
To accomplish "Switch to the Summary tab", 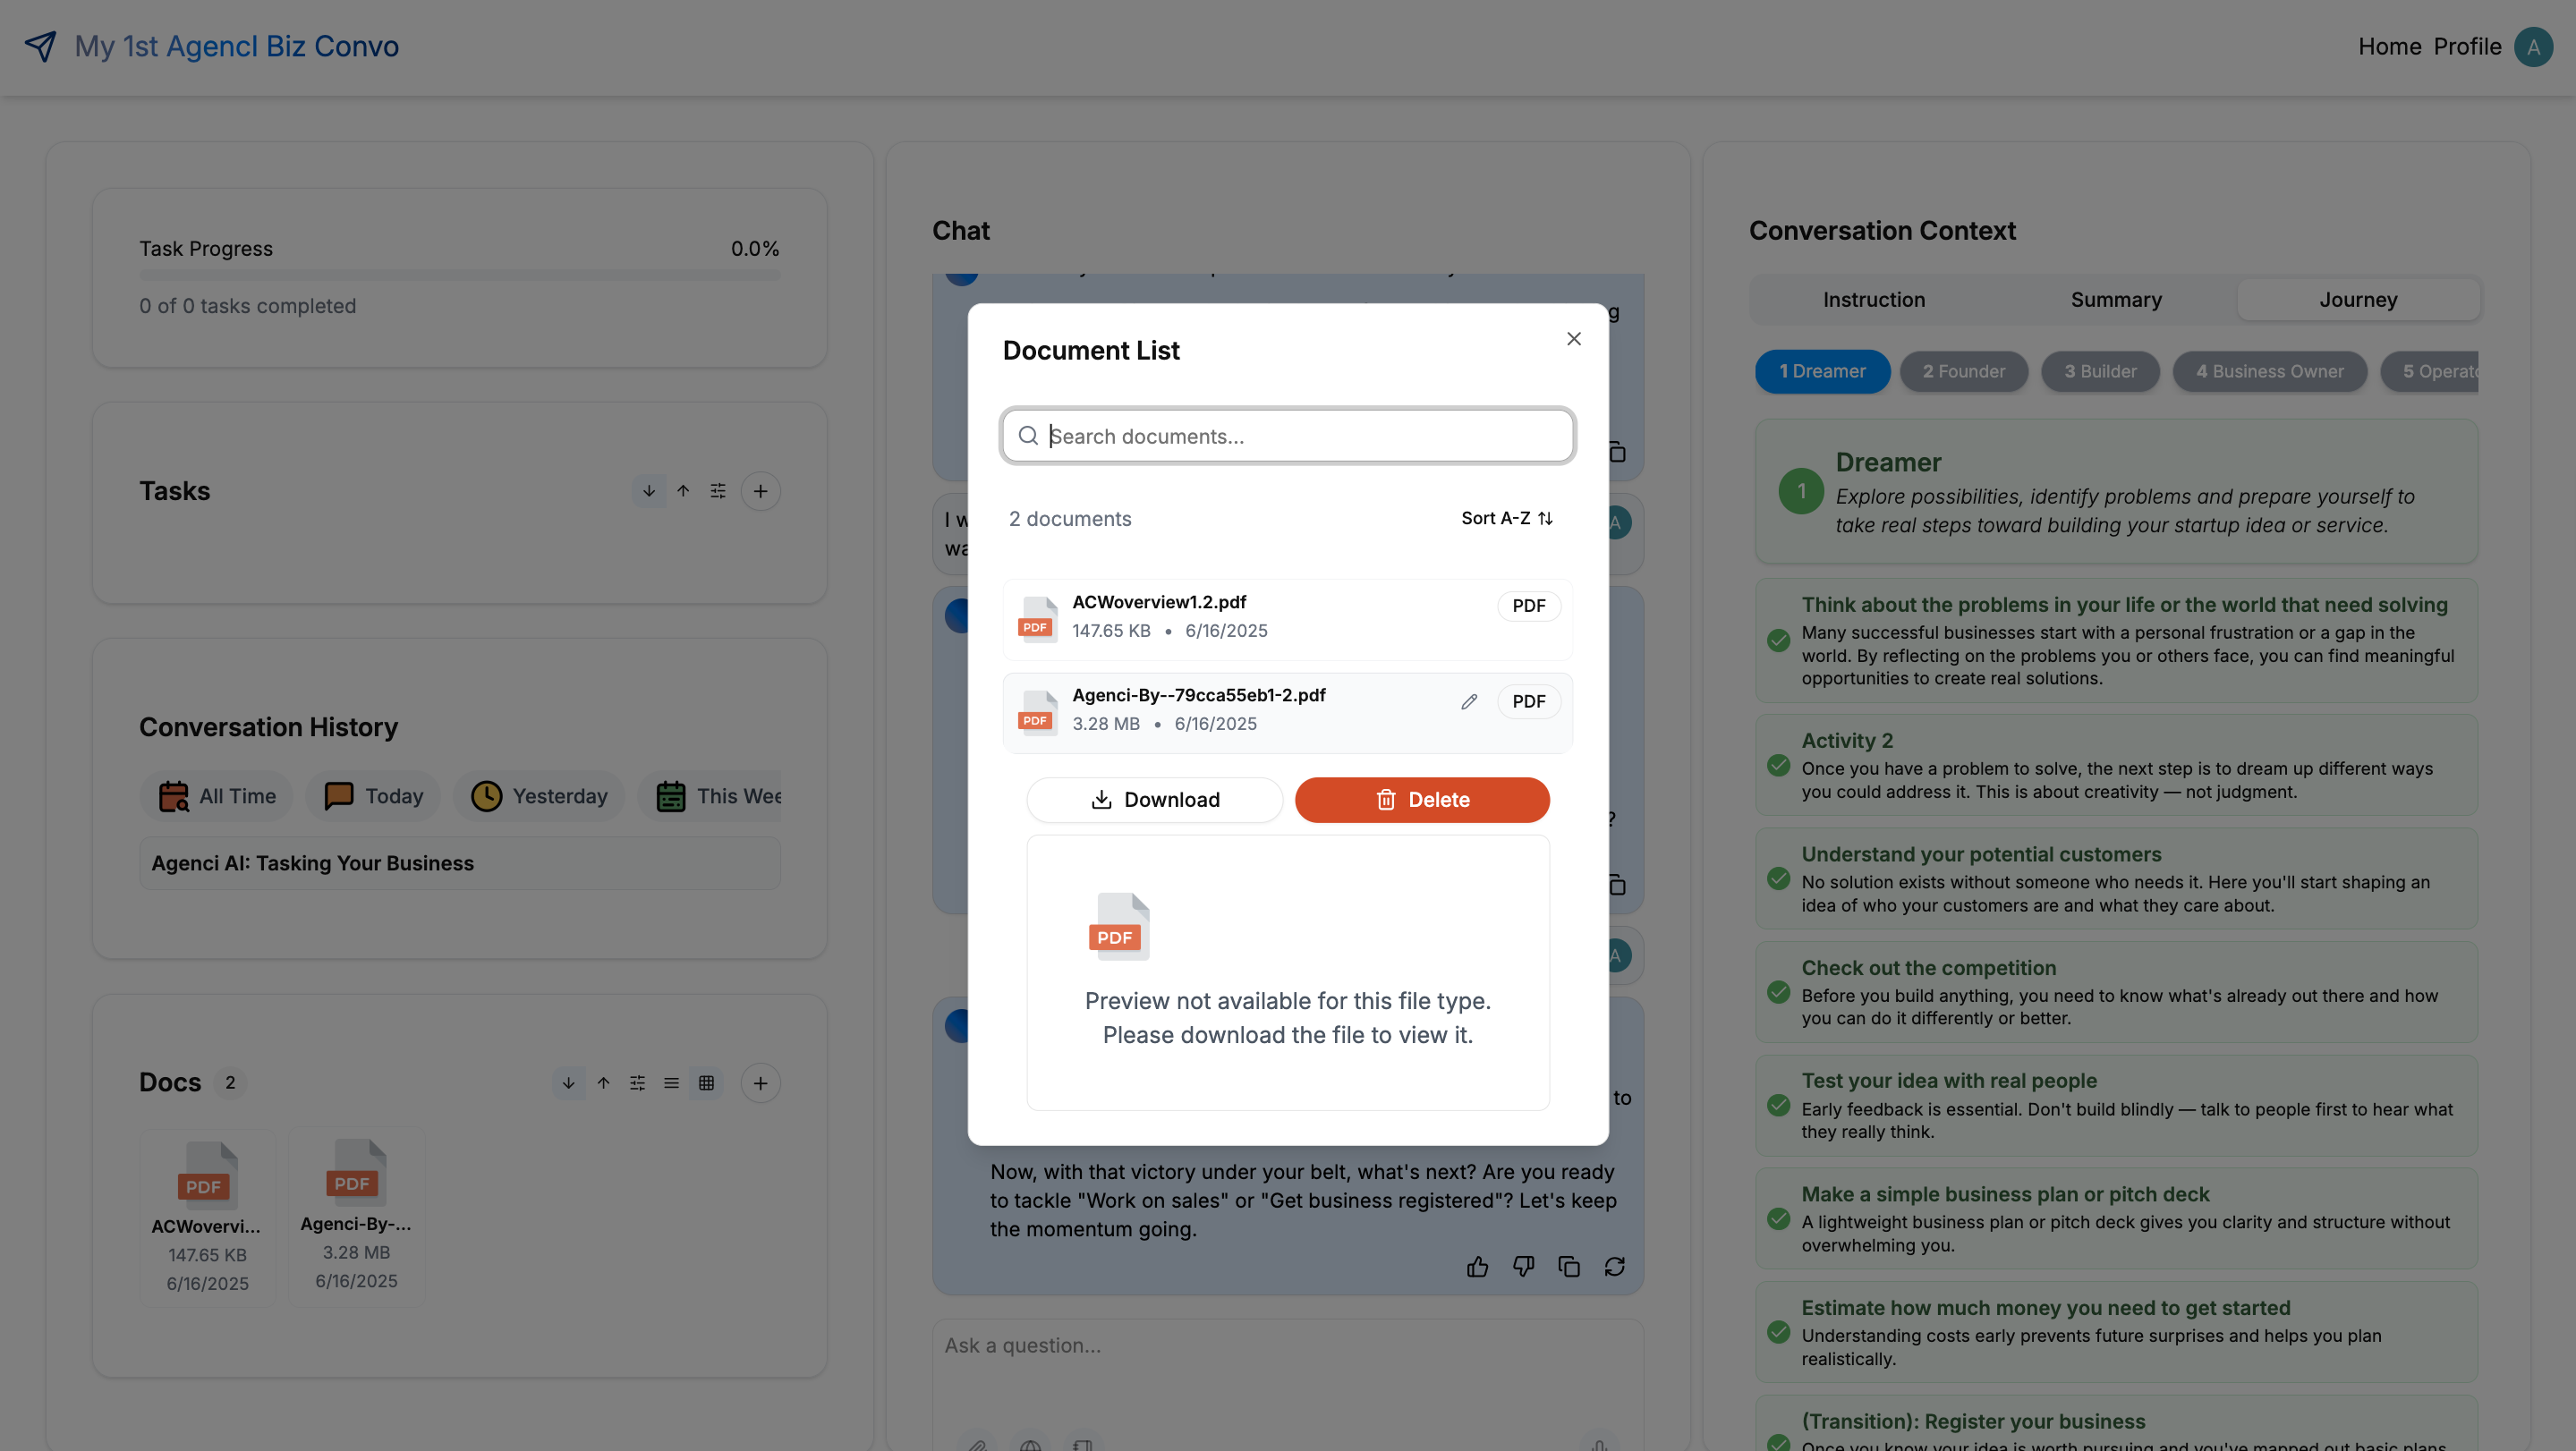I will (2115, 300).
